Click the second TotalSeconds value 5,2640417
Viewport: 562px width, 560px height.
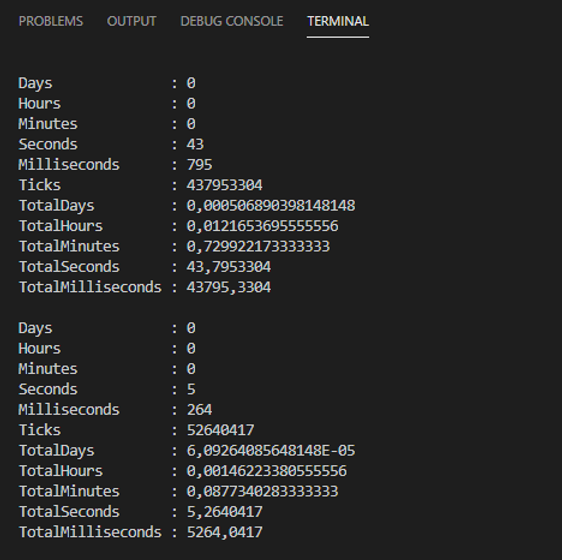(225, 512)
